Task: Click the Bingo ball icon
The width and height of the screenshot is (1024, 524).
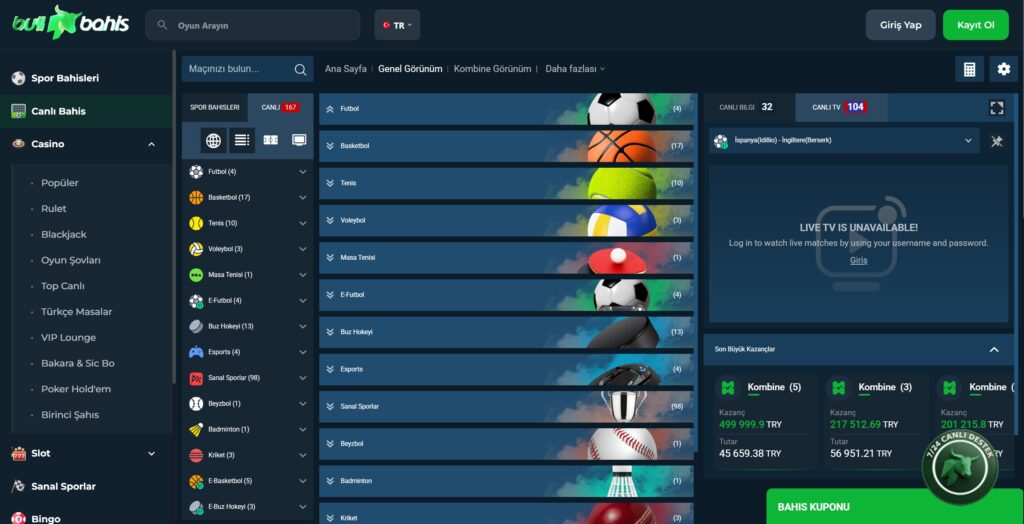Action: (18, 518)
